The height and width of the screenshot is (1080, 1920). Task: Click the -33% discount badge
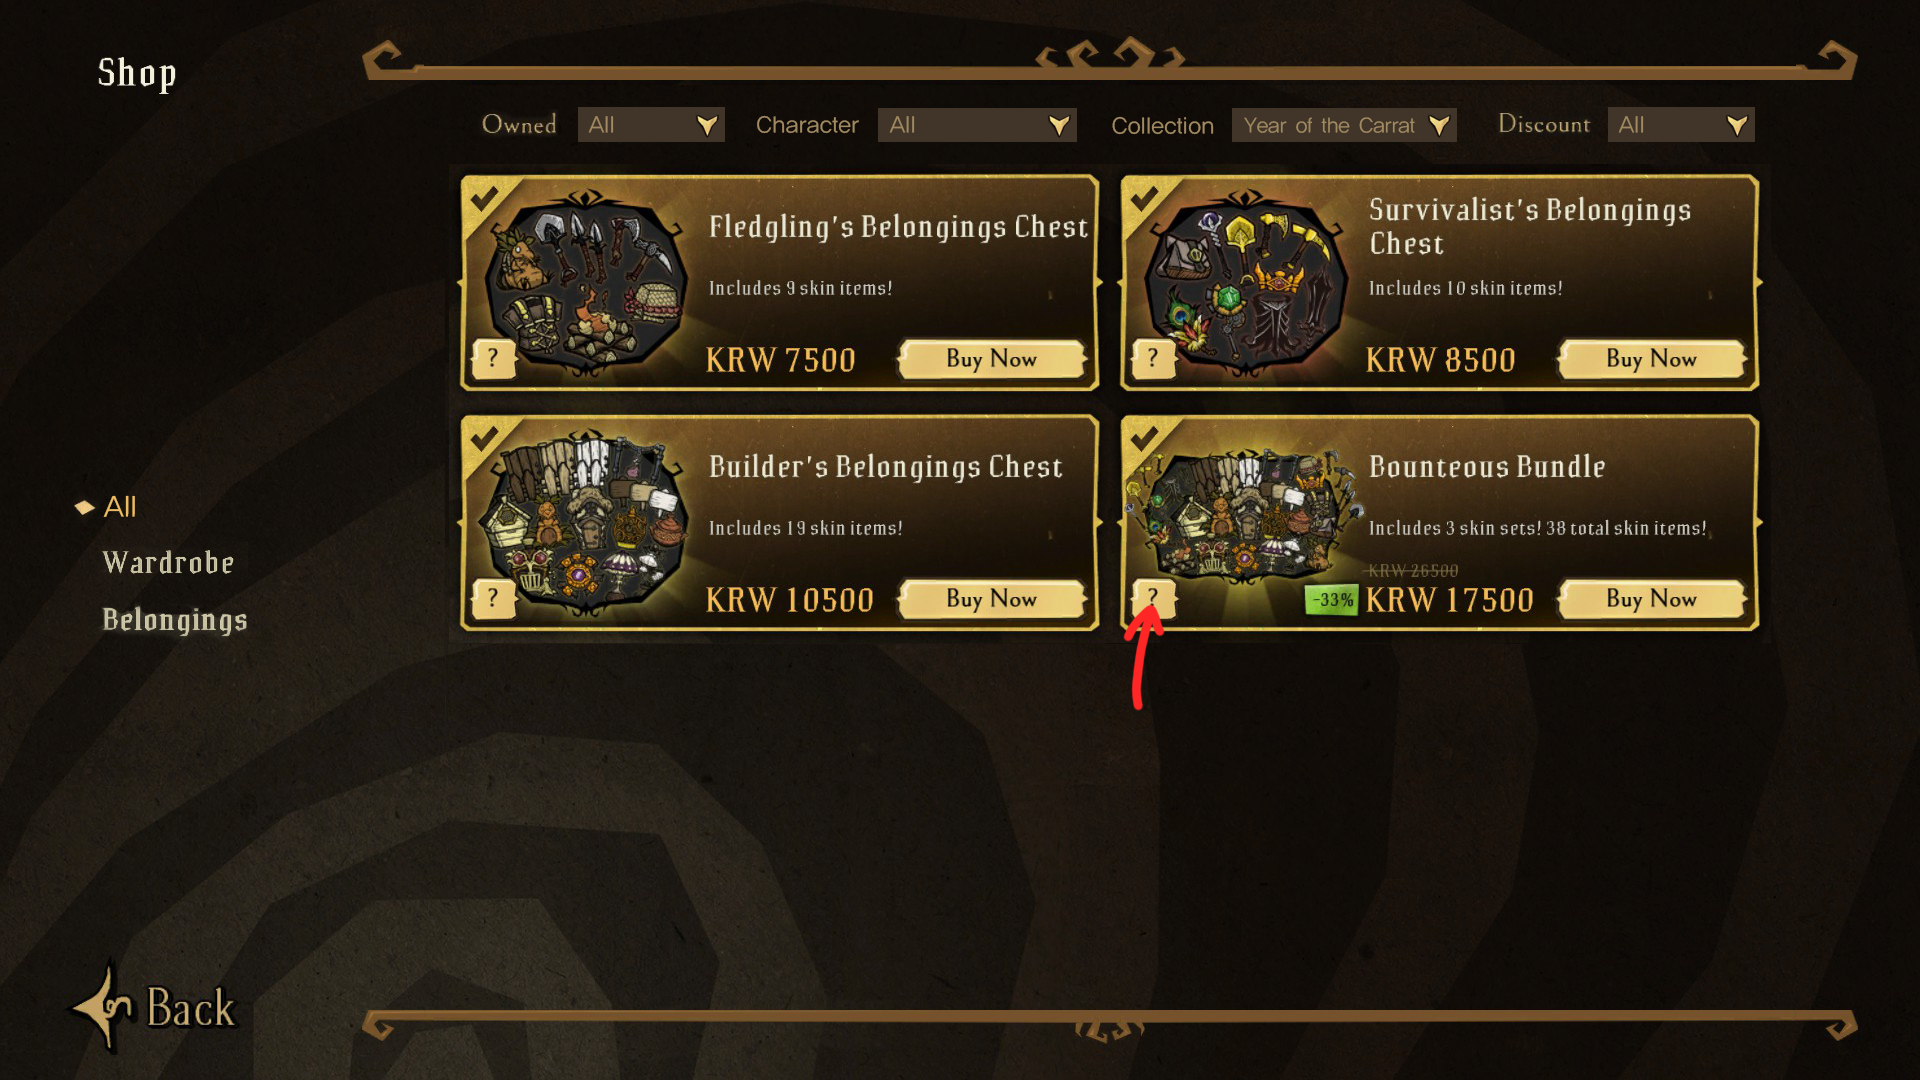pyautogui.click(x=1331, y=600)
